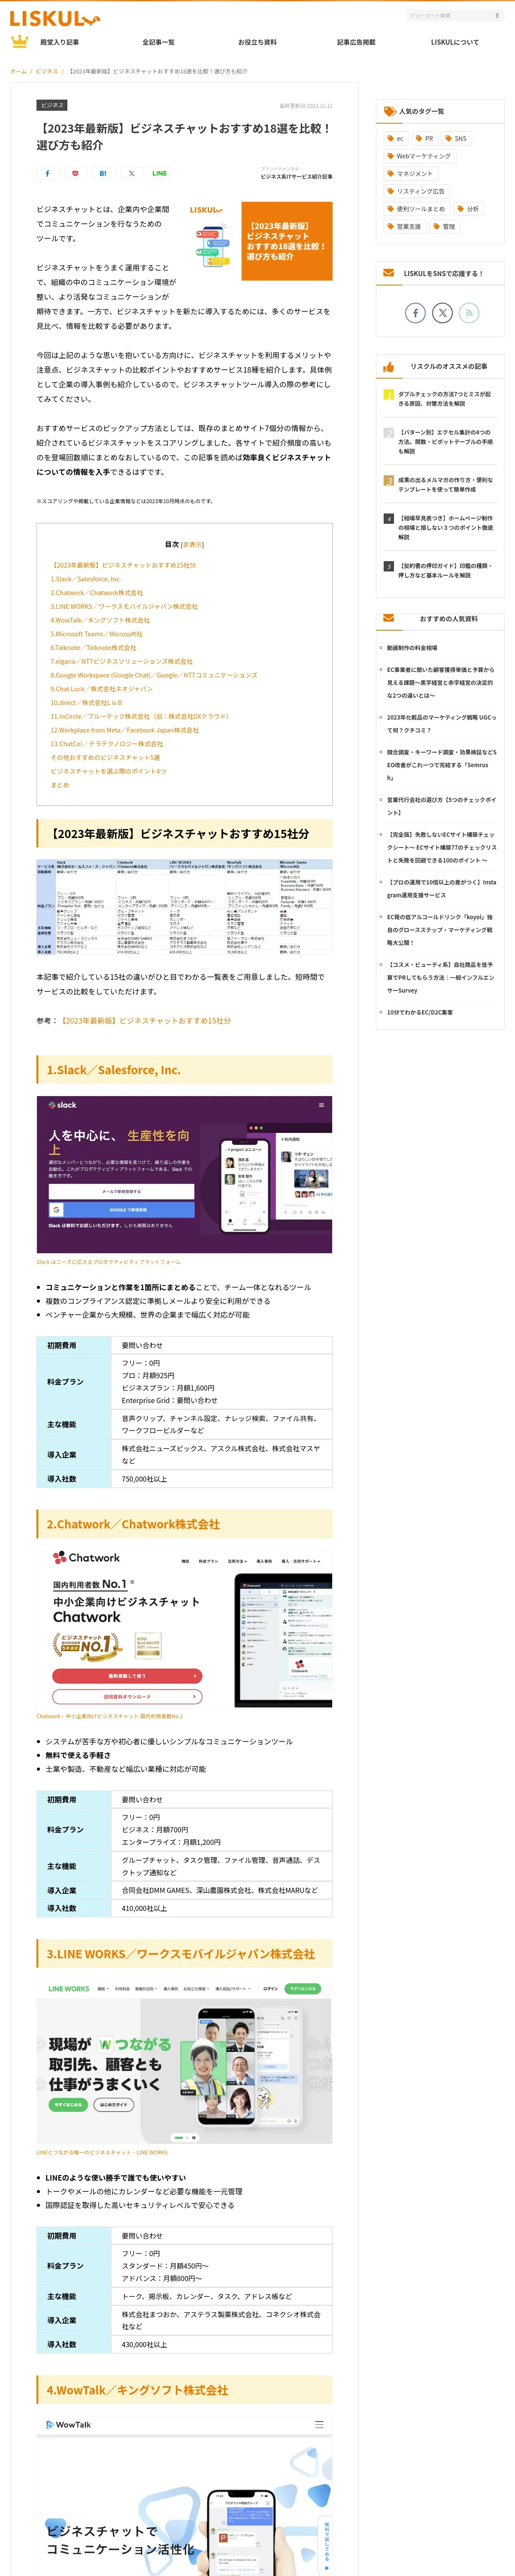Click the sidebar X circle icon

(x=442, y=313)
